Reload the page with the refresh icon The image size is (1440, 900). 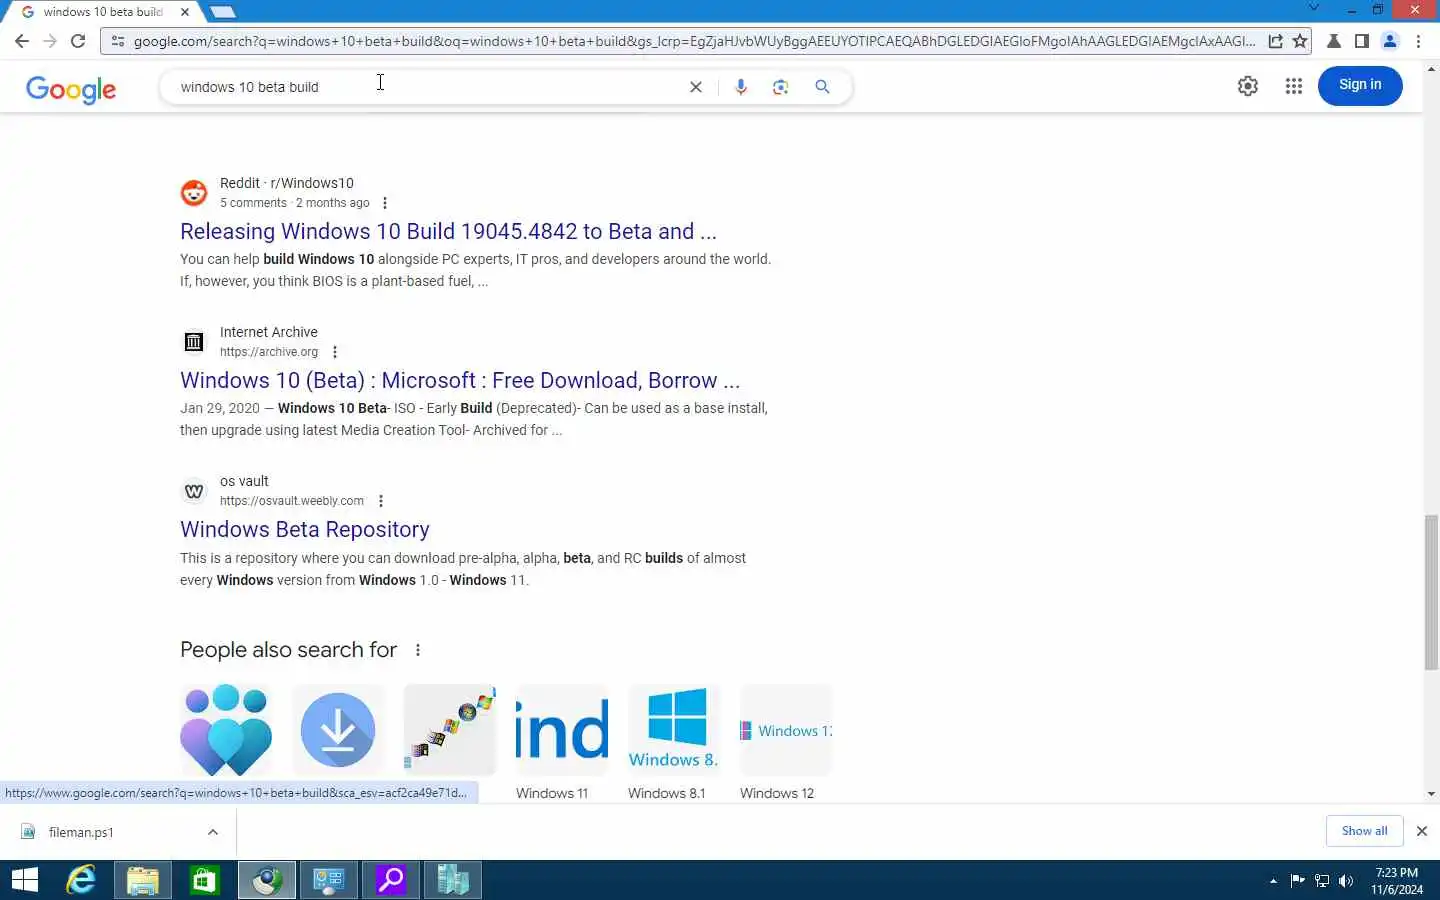pos(78,41)
